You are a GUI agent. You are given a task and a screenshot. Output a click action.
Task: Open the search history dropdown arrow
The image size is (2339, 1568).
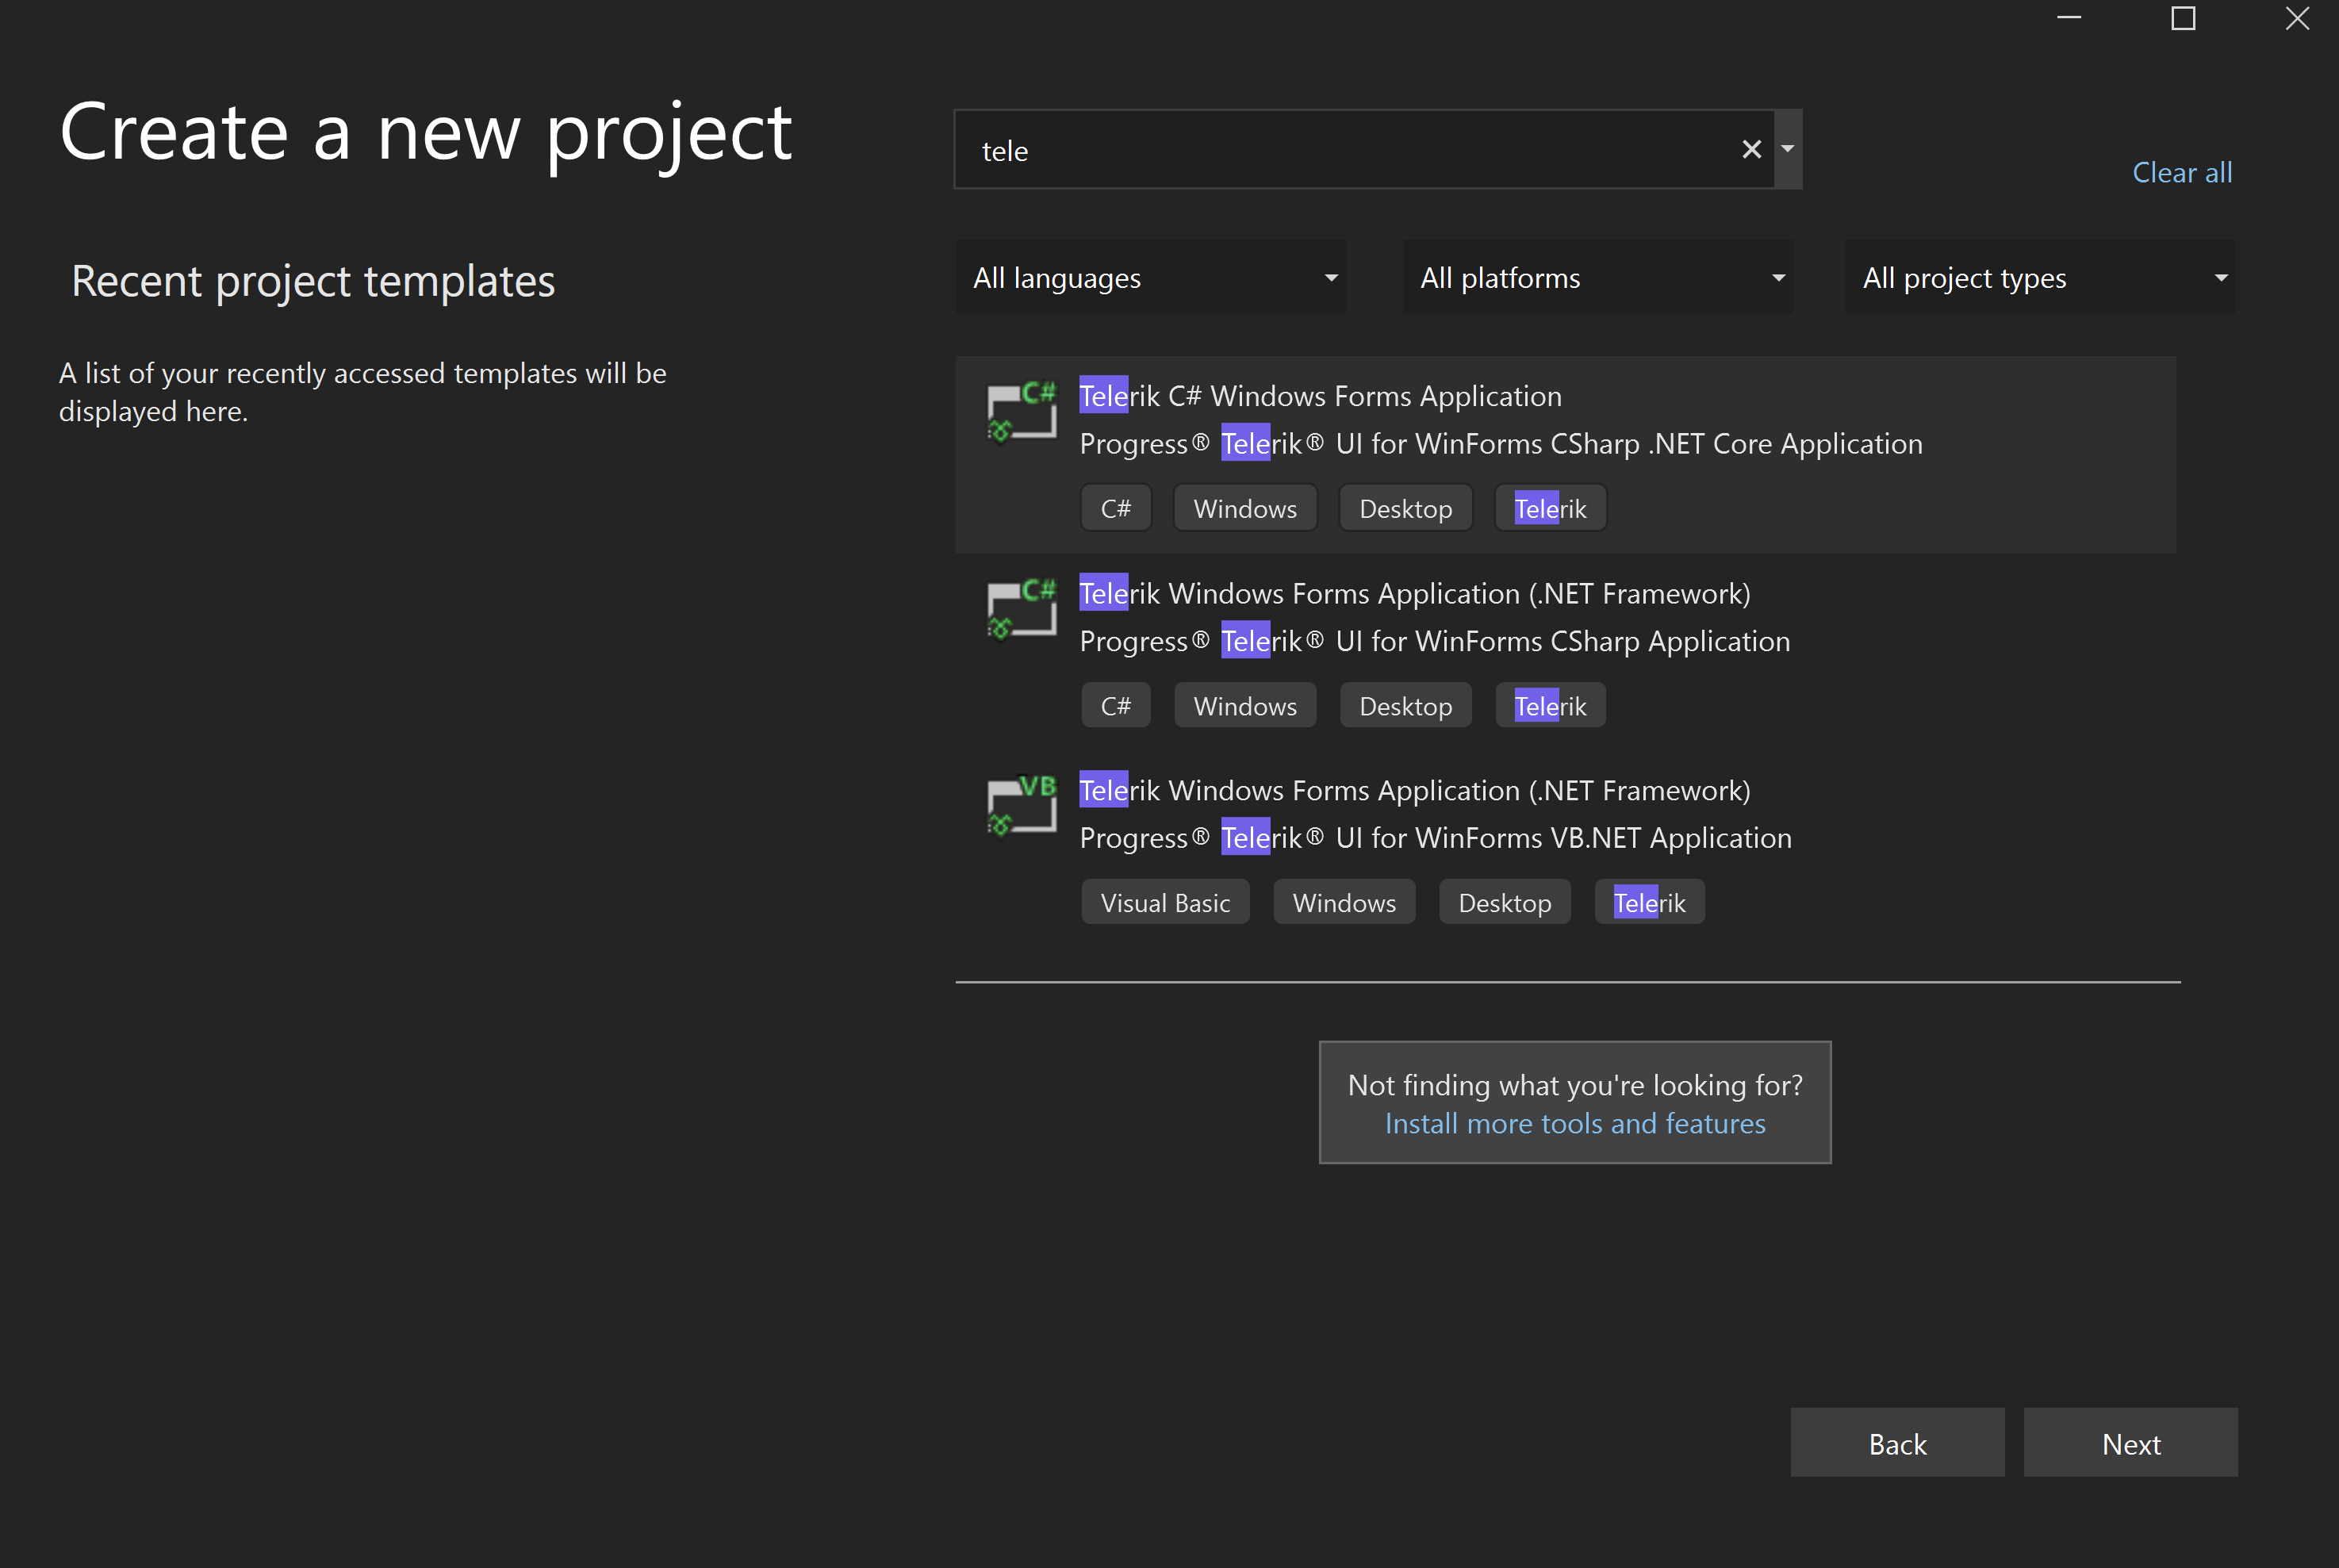click(1788, 150)
